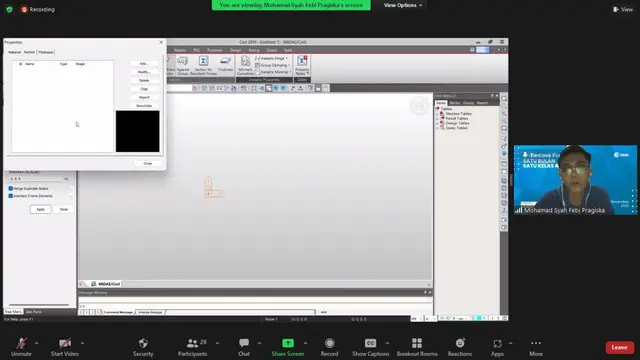The image size is (640, 360).
Task: Select the Thickness ribbon icon
Action: (x=225, y=64)
